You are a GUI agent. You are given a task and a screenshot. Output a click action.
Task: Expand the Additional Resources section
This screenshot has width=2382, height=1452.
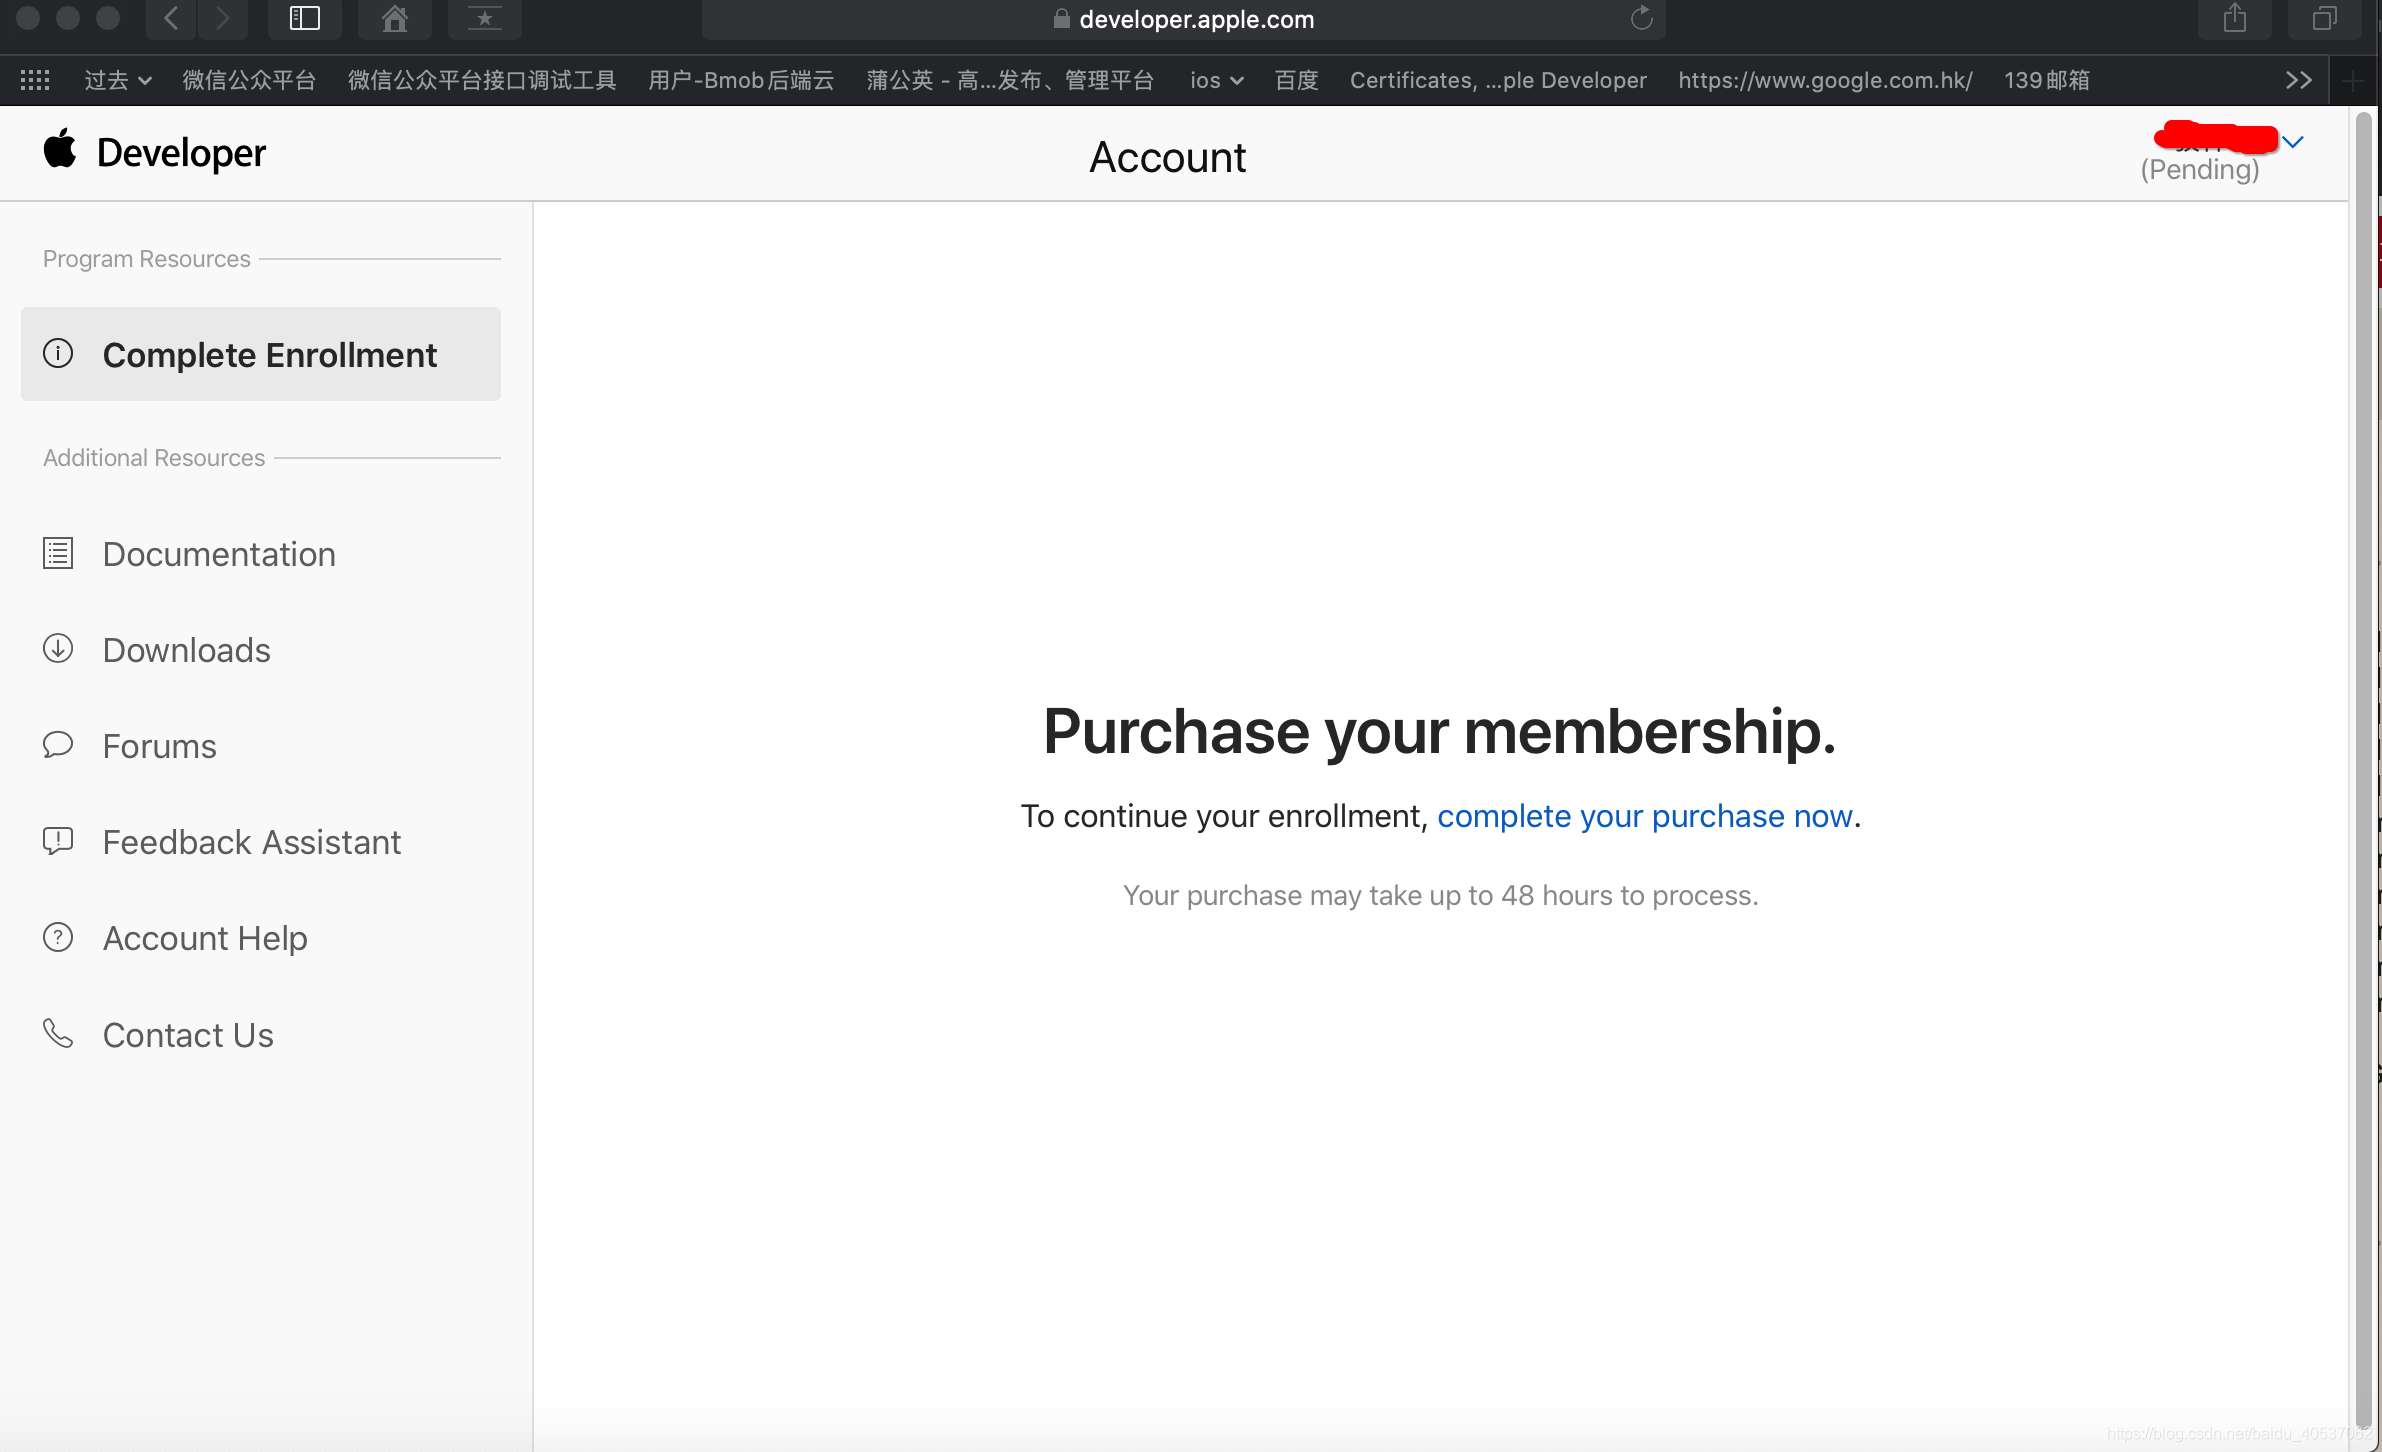pyautogui.click(x=153, y=456)
